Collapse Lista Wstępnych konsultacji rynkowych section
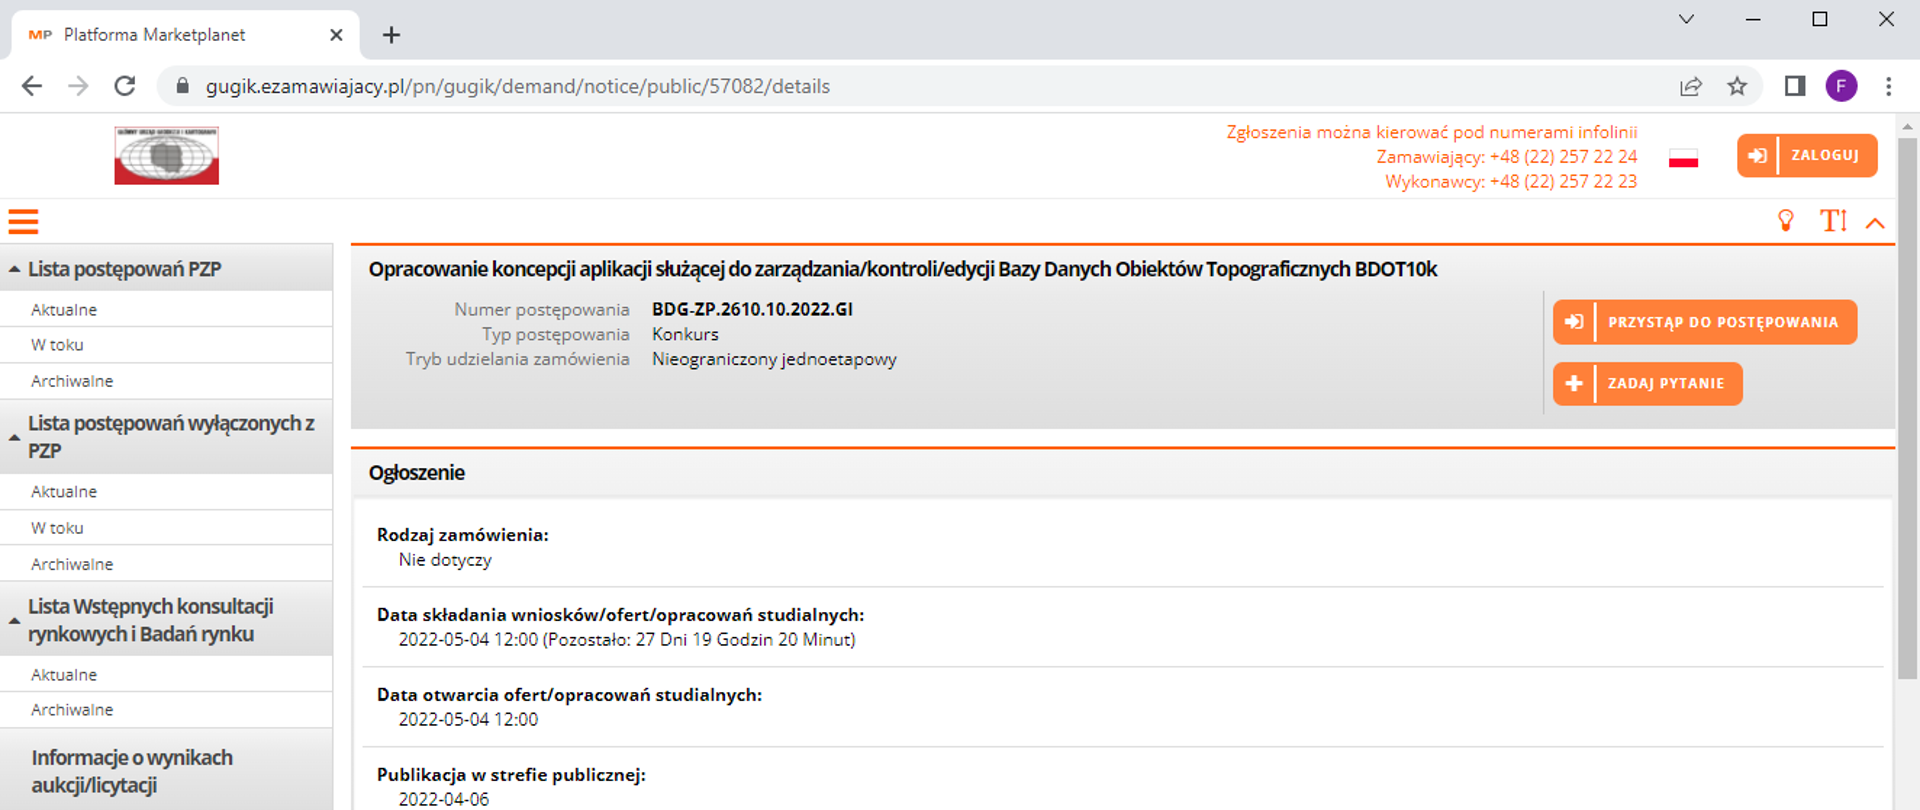The width and height of the screenshot is (1920, 810). (x=15, y=620)
